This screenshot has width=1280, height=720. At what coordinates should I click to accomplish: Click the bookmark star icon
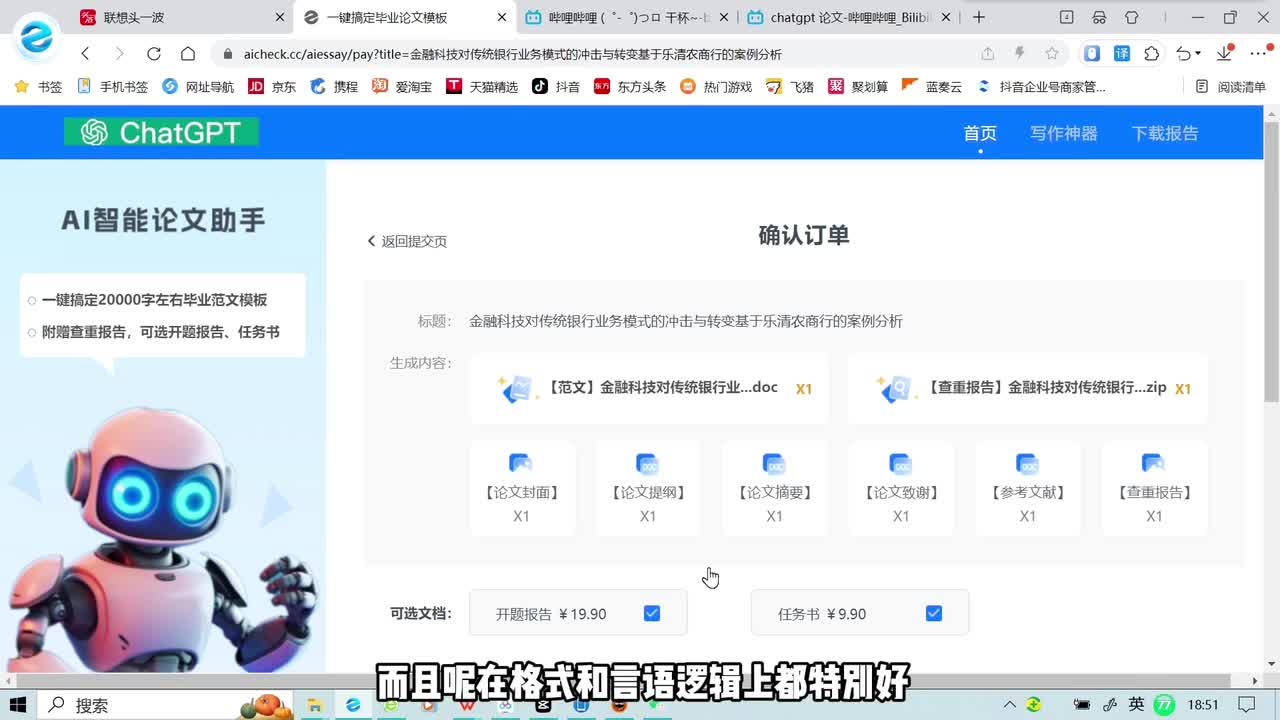tap(1051, 54)
